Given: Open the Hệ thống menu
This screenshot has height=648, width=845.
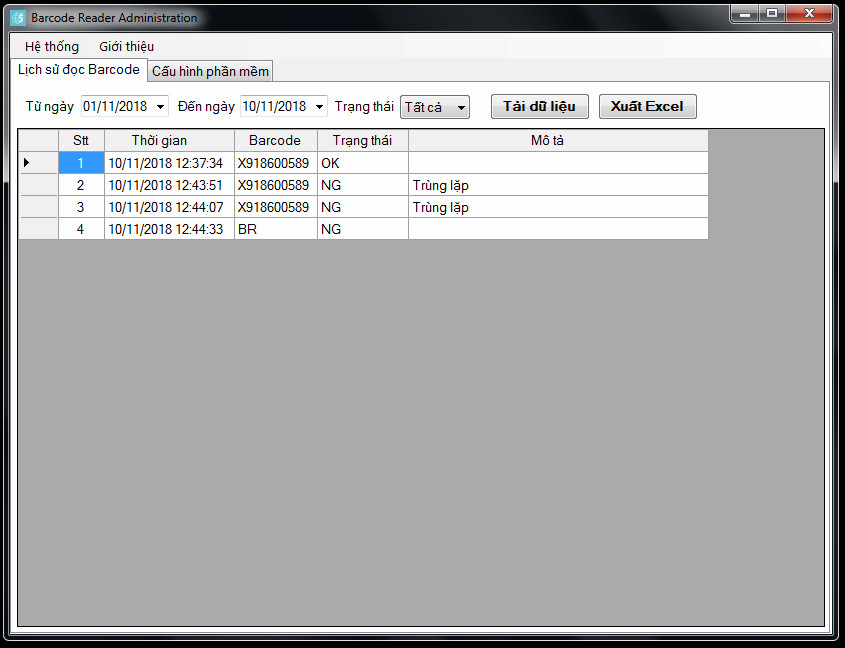Looking at the screenshot, I should tap(52, 47).
